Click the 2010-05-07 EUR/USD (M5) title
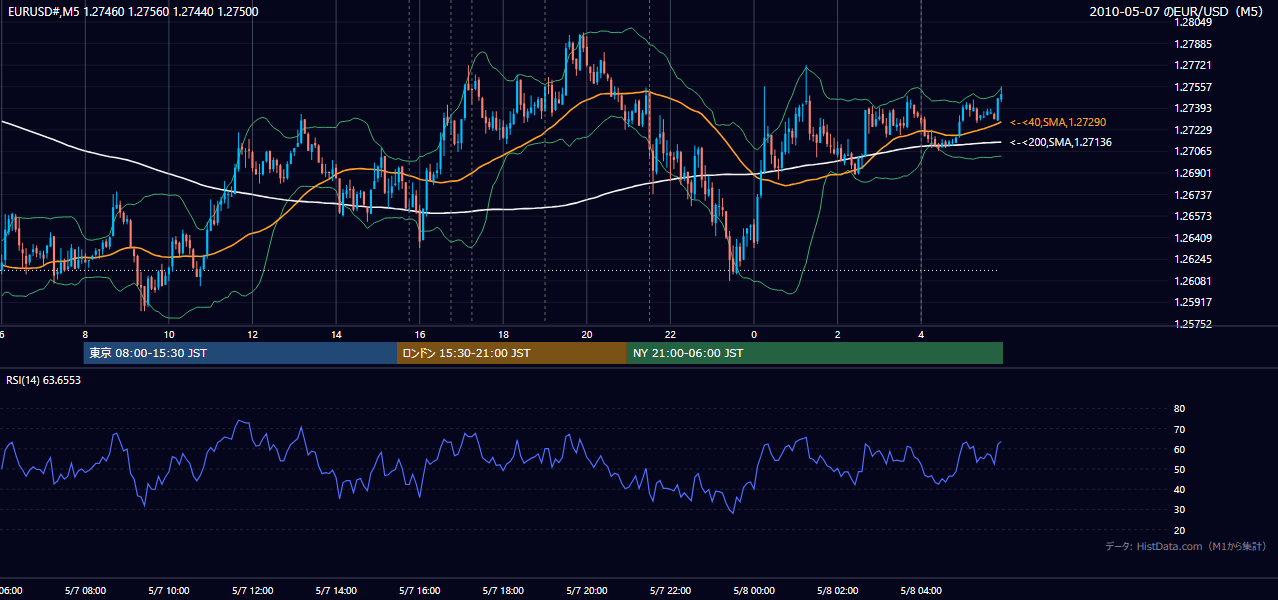Screen dimensions: 1278x600 coord(1176,12)
